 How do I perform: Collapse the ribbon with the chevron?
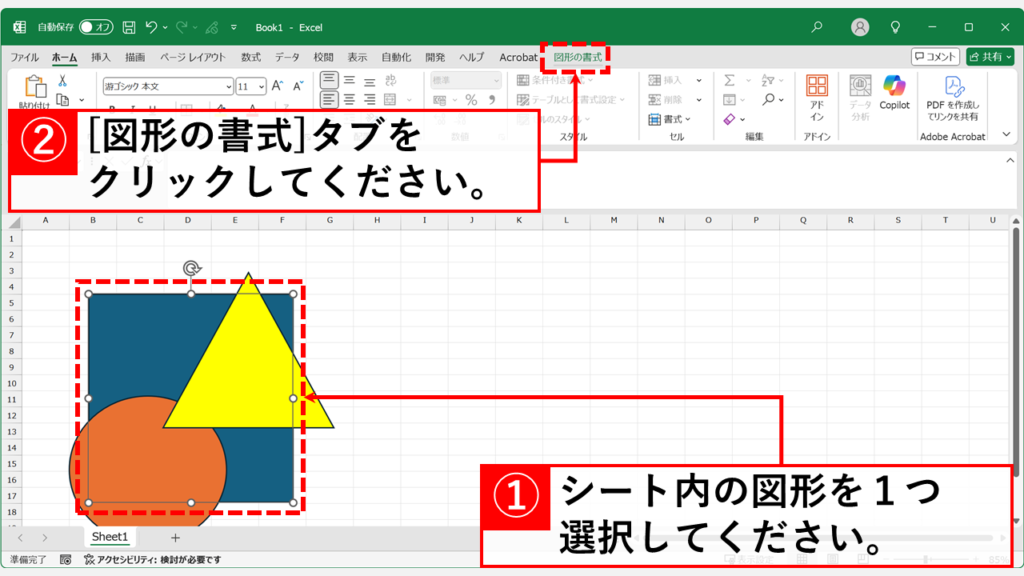(x=1006, y=134)
